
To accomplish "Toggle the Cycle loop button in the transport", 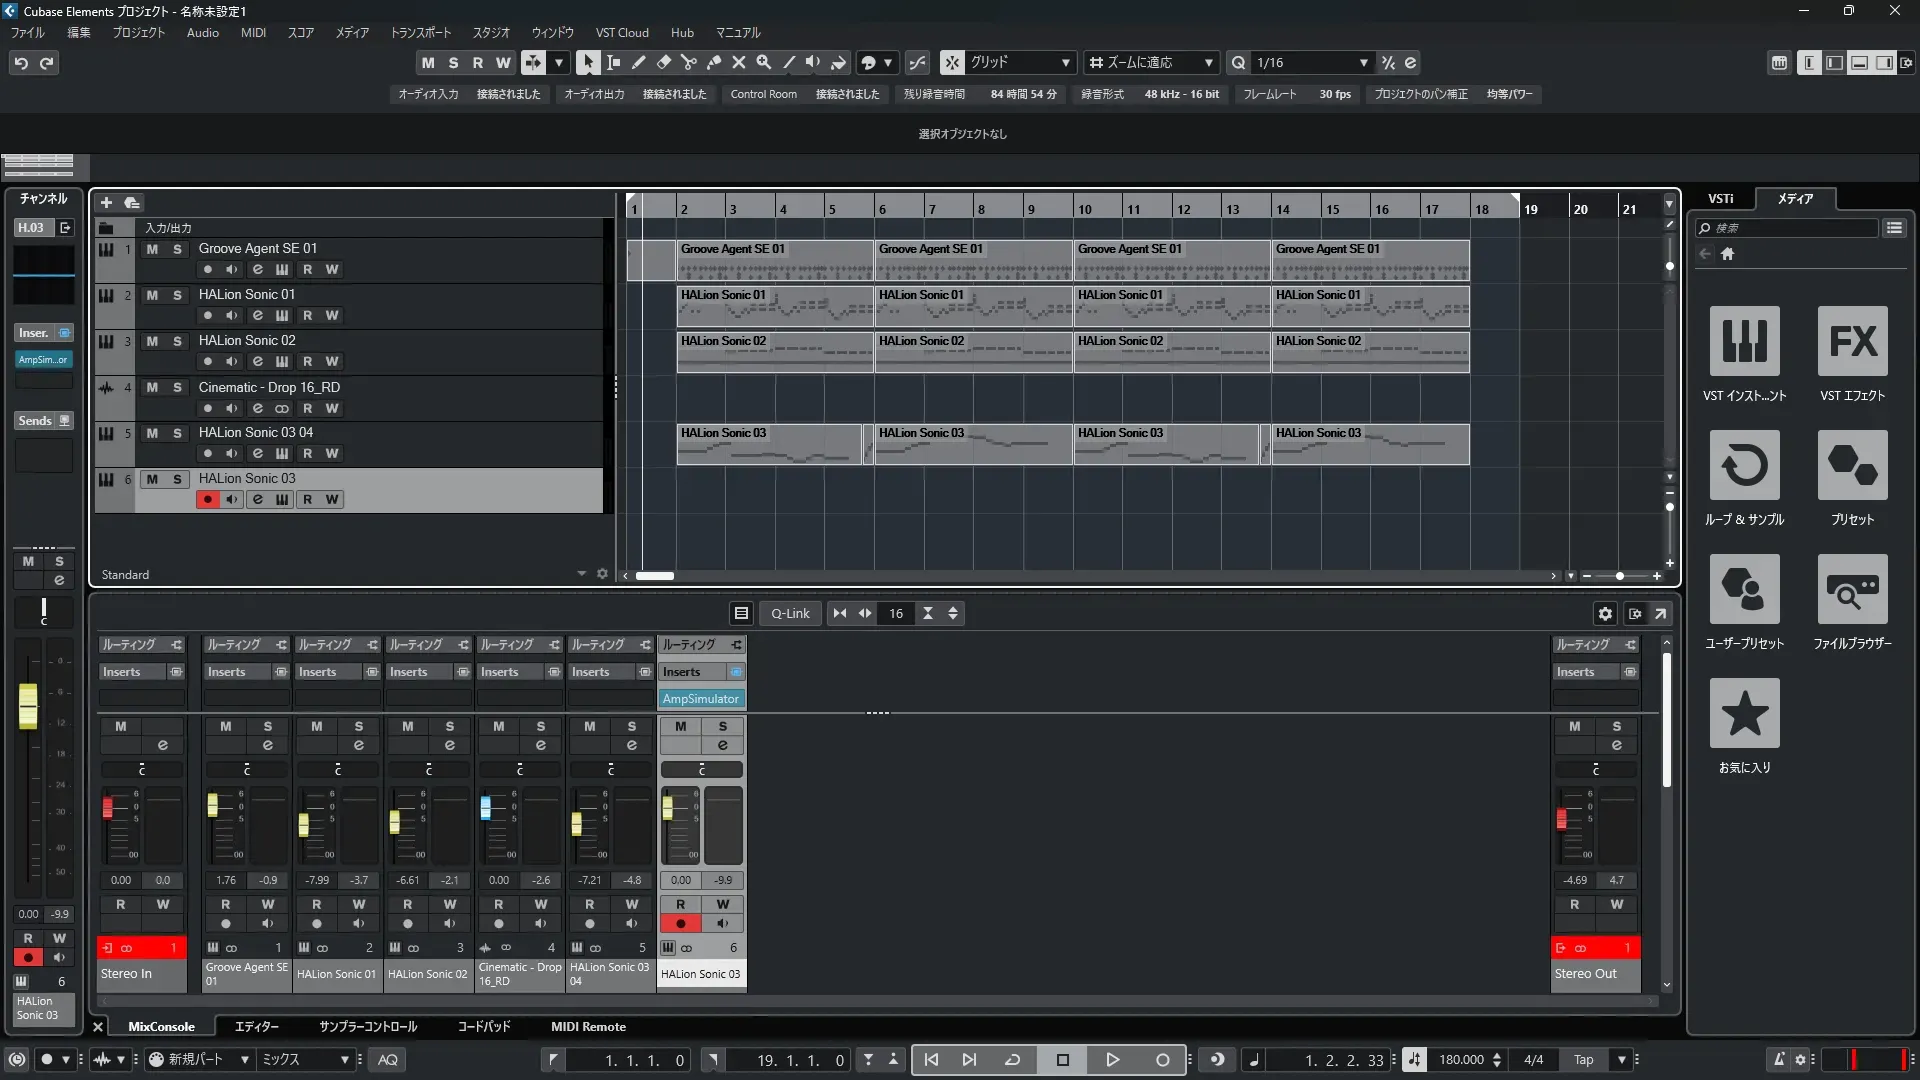I will pyautogui.click(x=1012, y=1060).
